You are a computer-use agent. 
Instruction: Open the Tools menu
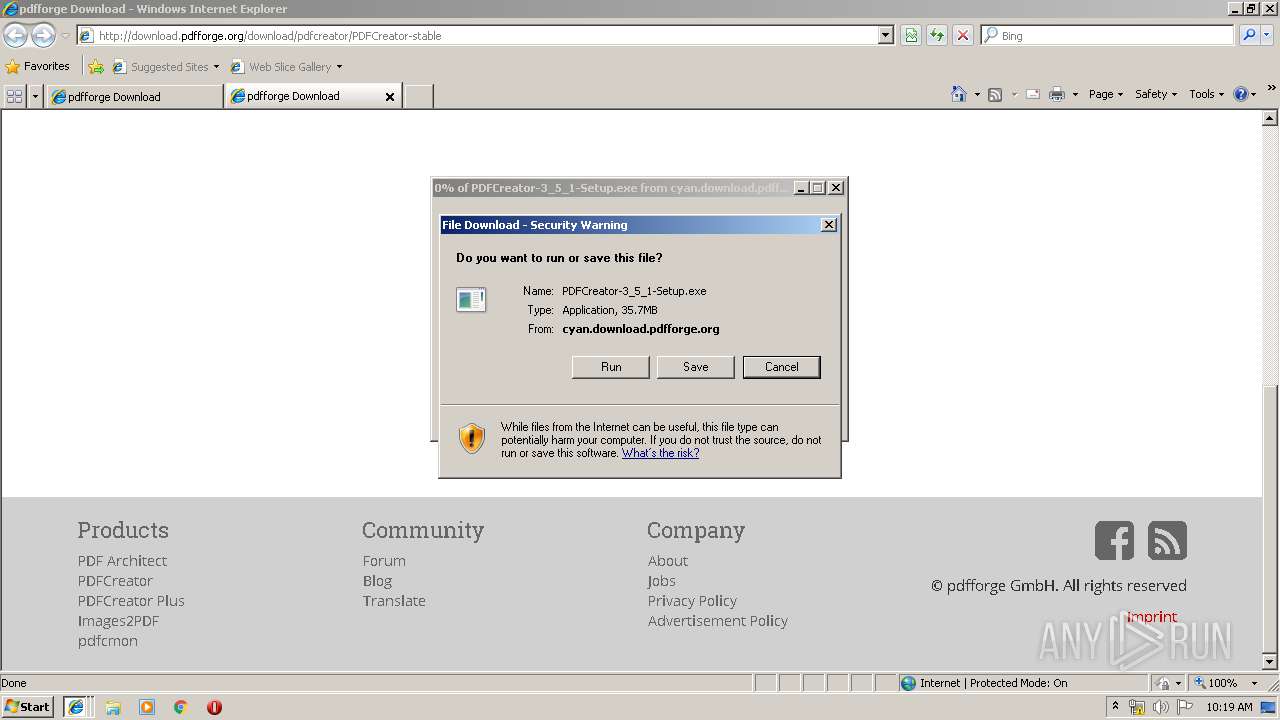[1206, 94]
